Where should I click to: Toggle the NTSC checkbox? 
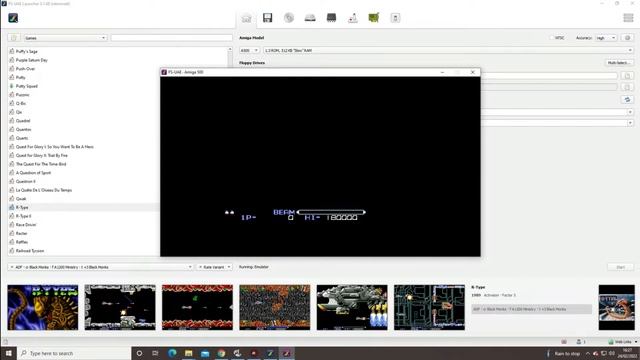pyautogui.click(x=551, y=38)
